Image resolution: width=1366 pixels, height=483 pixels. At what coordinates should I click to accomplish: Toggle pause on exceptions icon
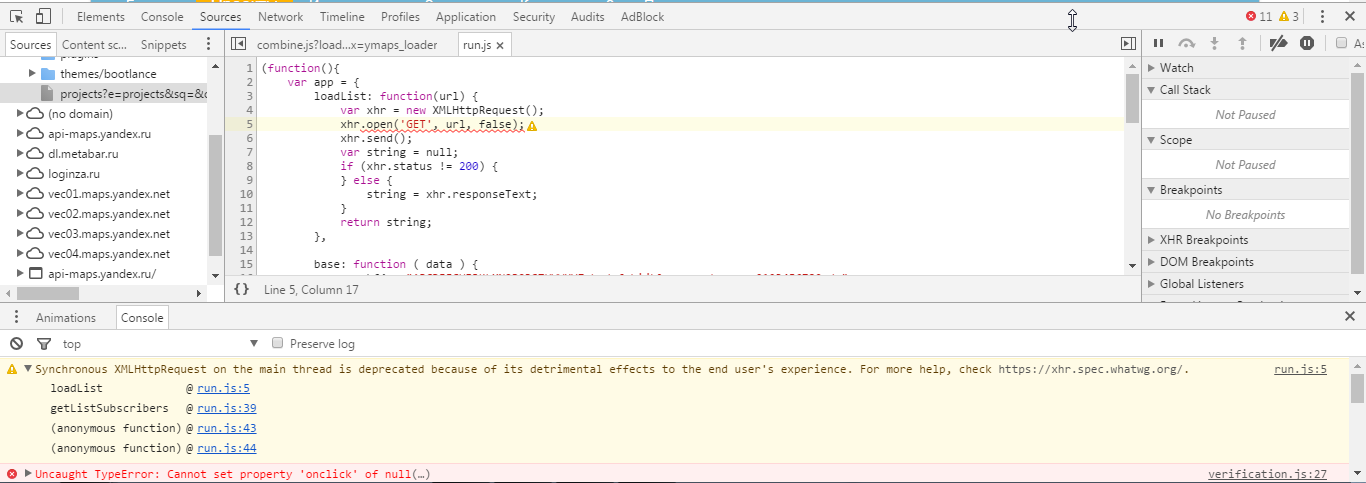pos(1307,43)
